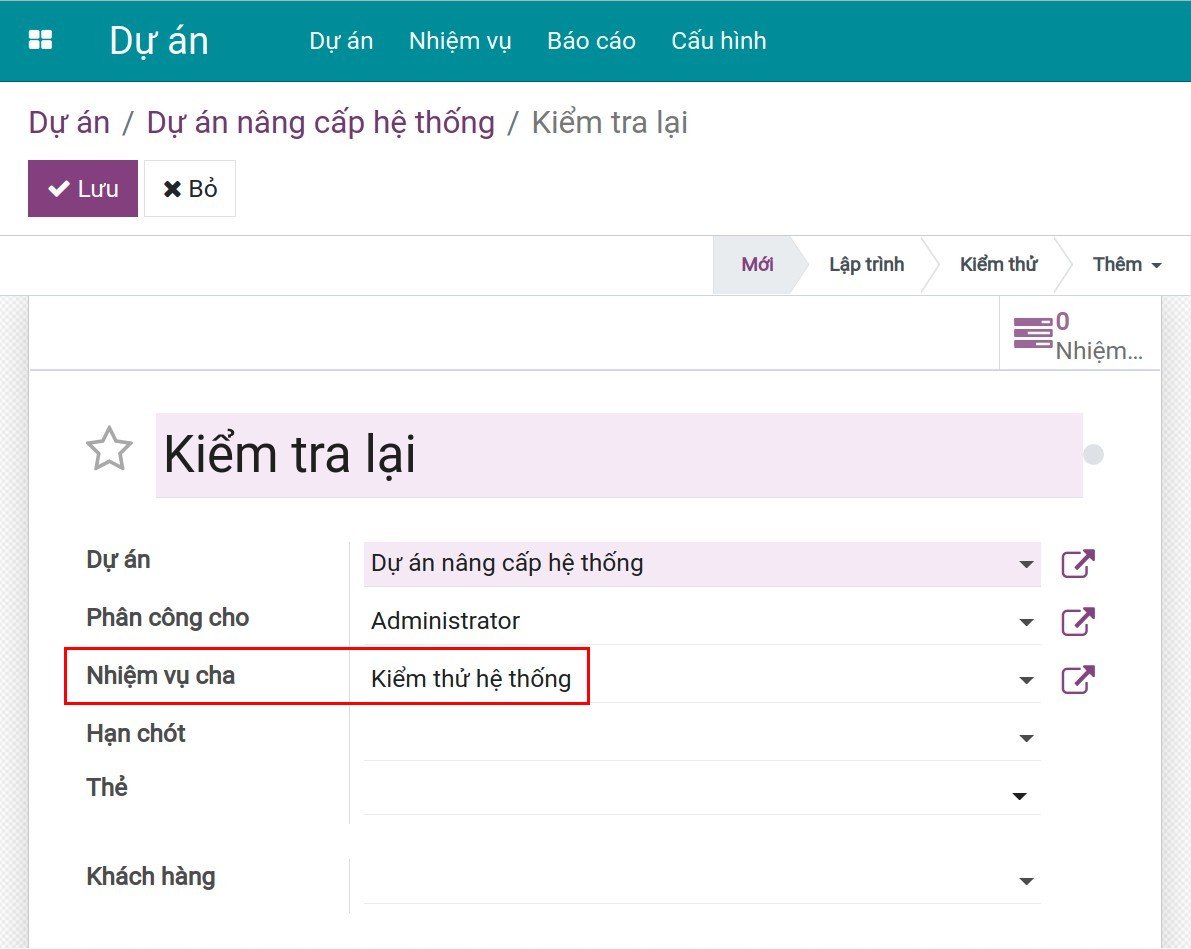1191x949 pixels.
Task: Expand the Thêm stage dropdown
Action: coord(1125,264)
